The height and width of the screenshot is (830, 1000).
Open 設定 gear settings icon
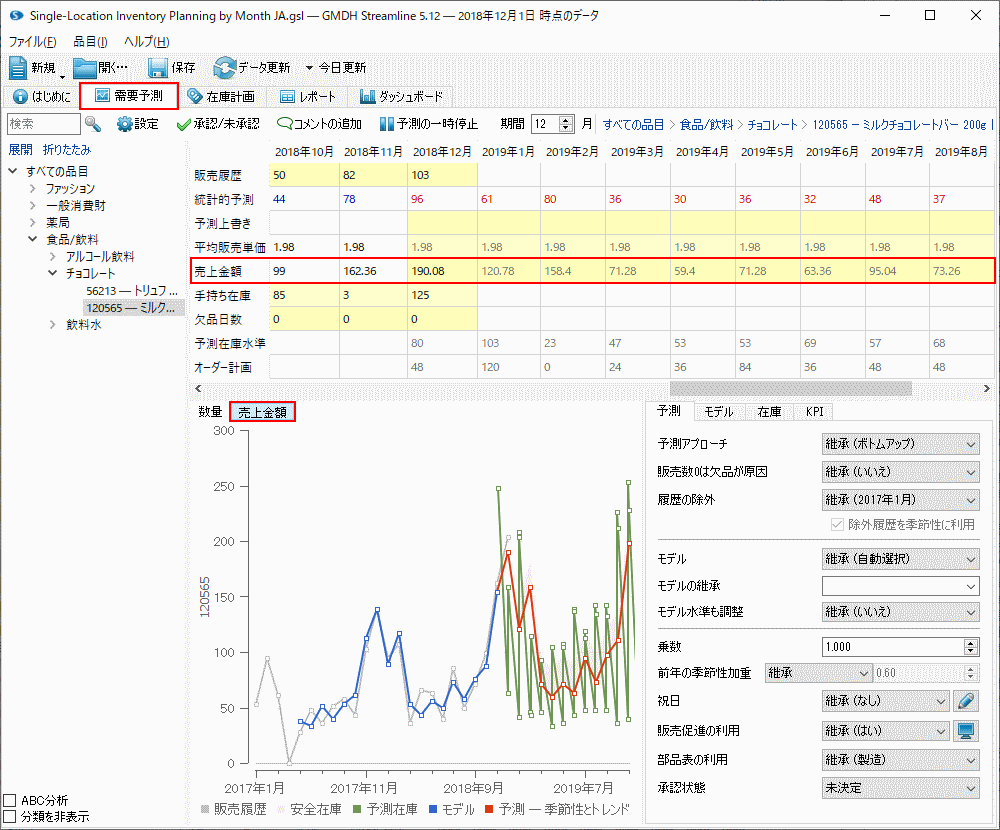[x=125, y=124]
